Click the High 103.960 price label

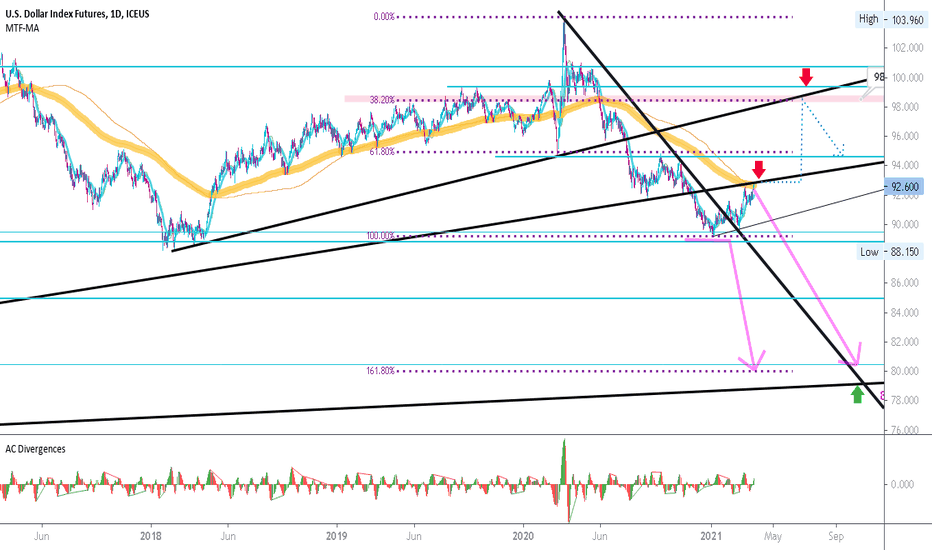(x=891, y=20)
